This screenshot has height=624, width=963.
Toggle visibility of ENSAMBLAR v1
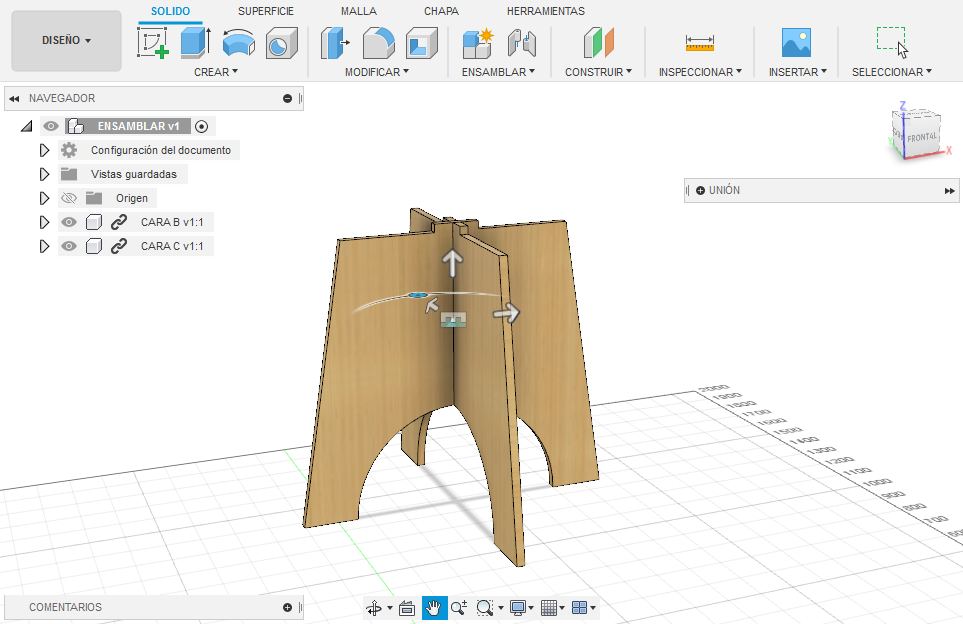(x=51, y=127)
